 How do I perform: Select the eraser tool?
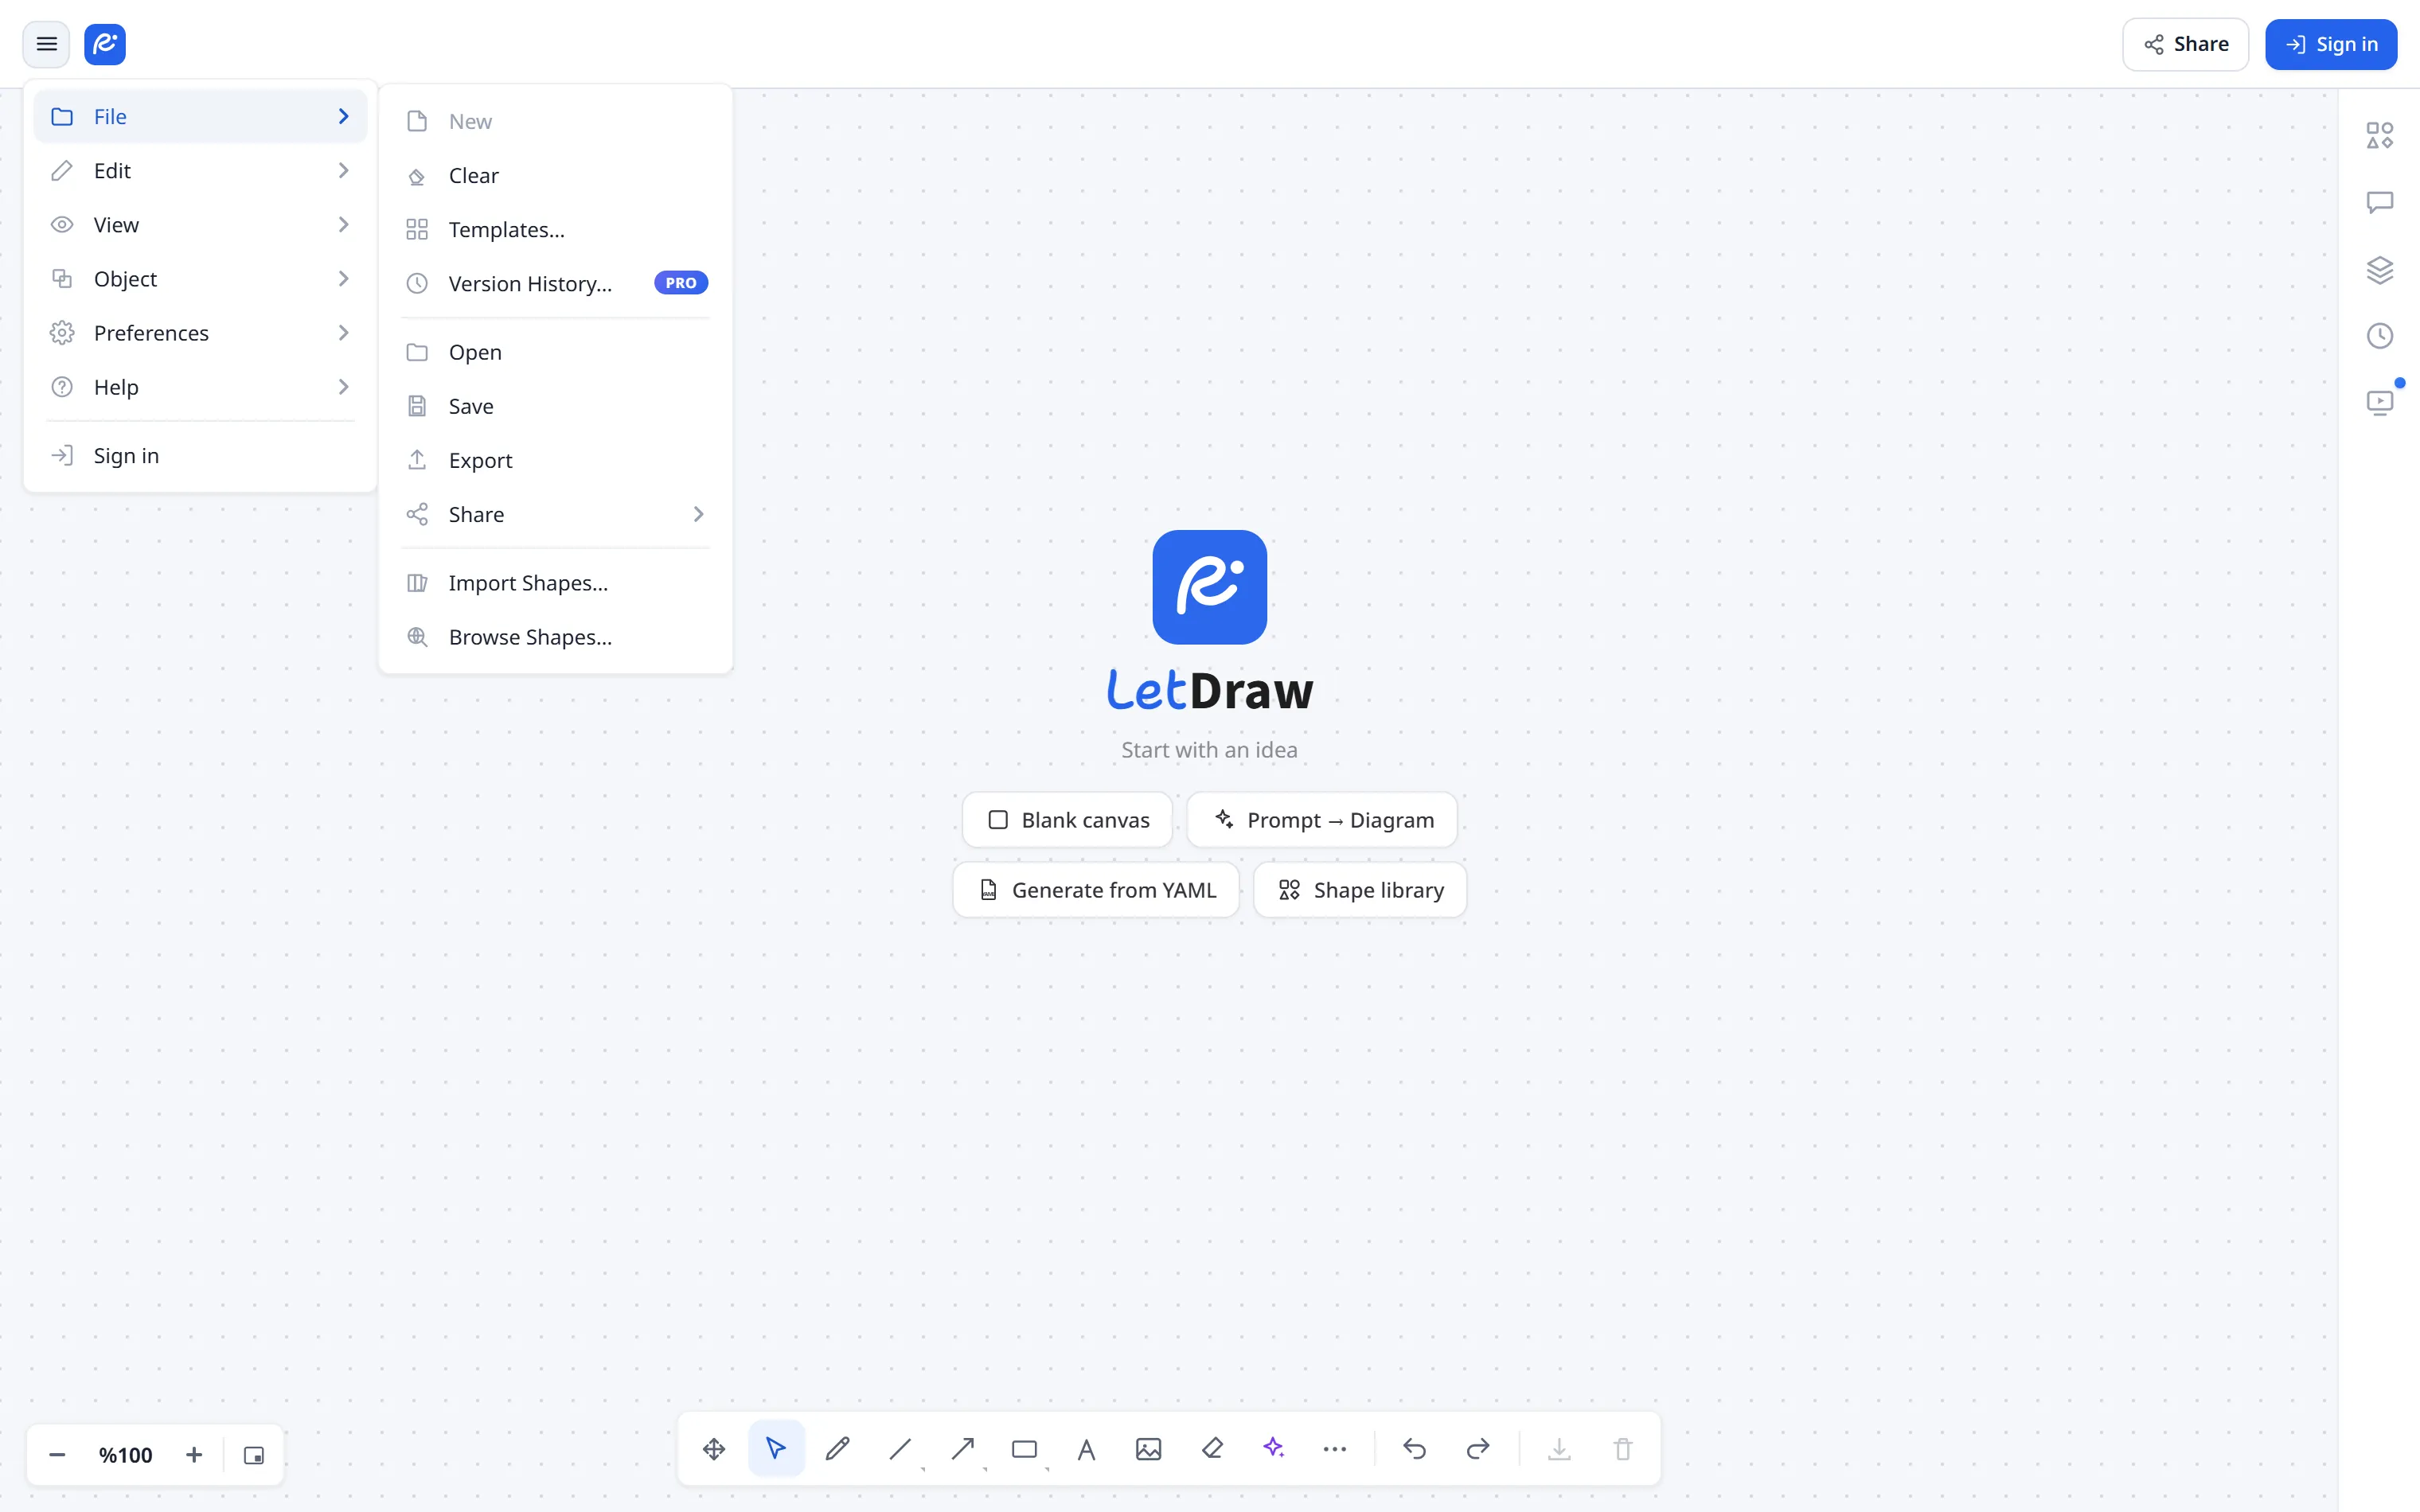click(x=1211, y=1449)
